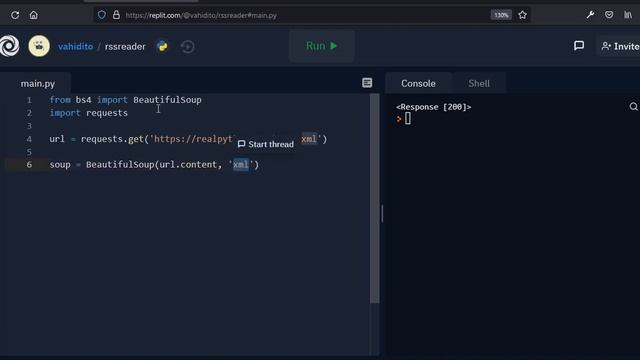
Task: Open the browser library icon
Action: tap(628, 15)
